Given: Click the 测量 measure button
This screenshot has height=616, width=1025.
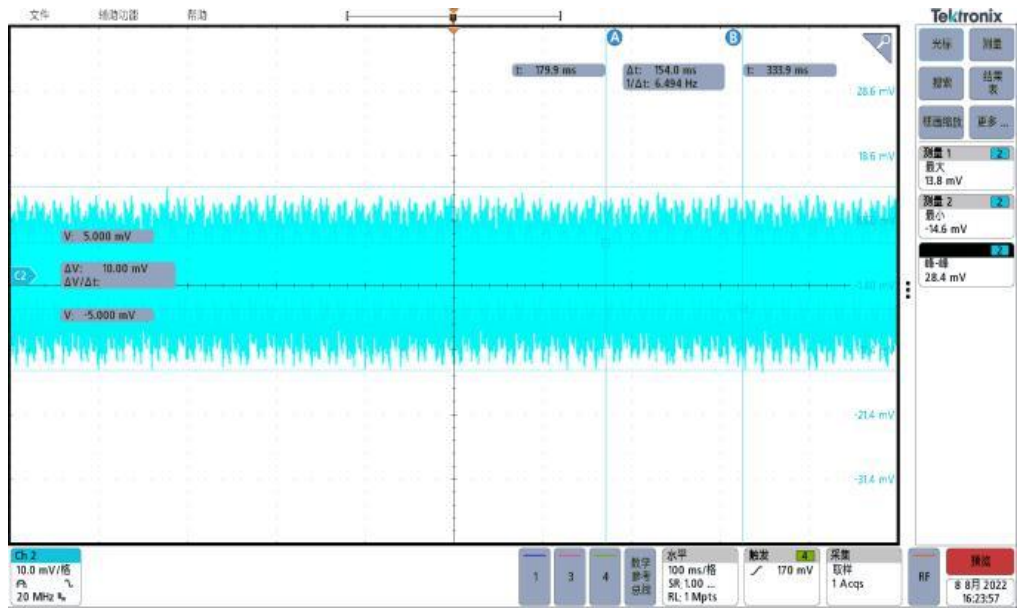Looking at the screenshot, I should click(992, 44).
